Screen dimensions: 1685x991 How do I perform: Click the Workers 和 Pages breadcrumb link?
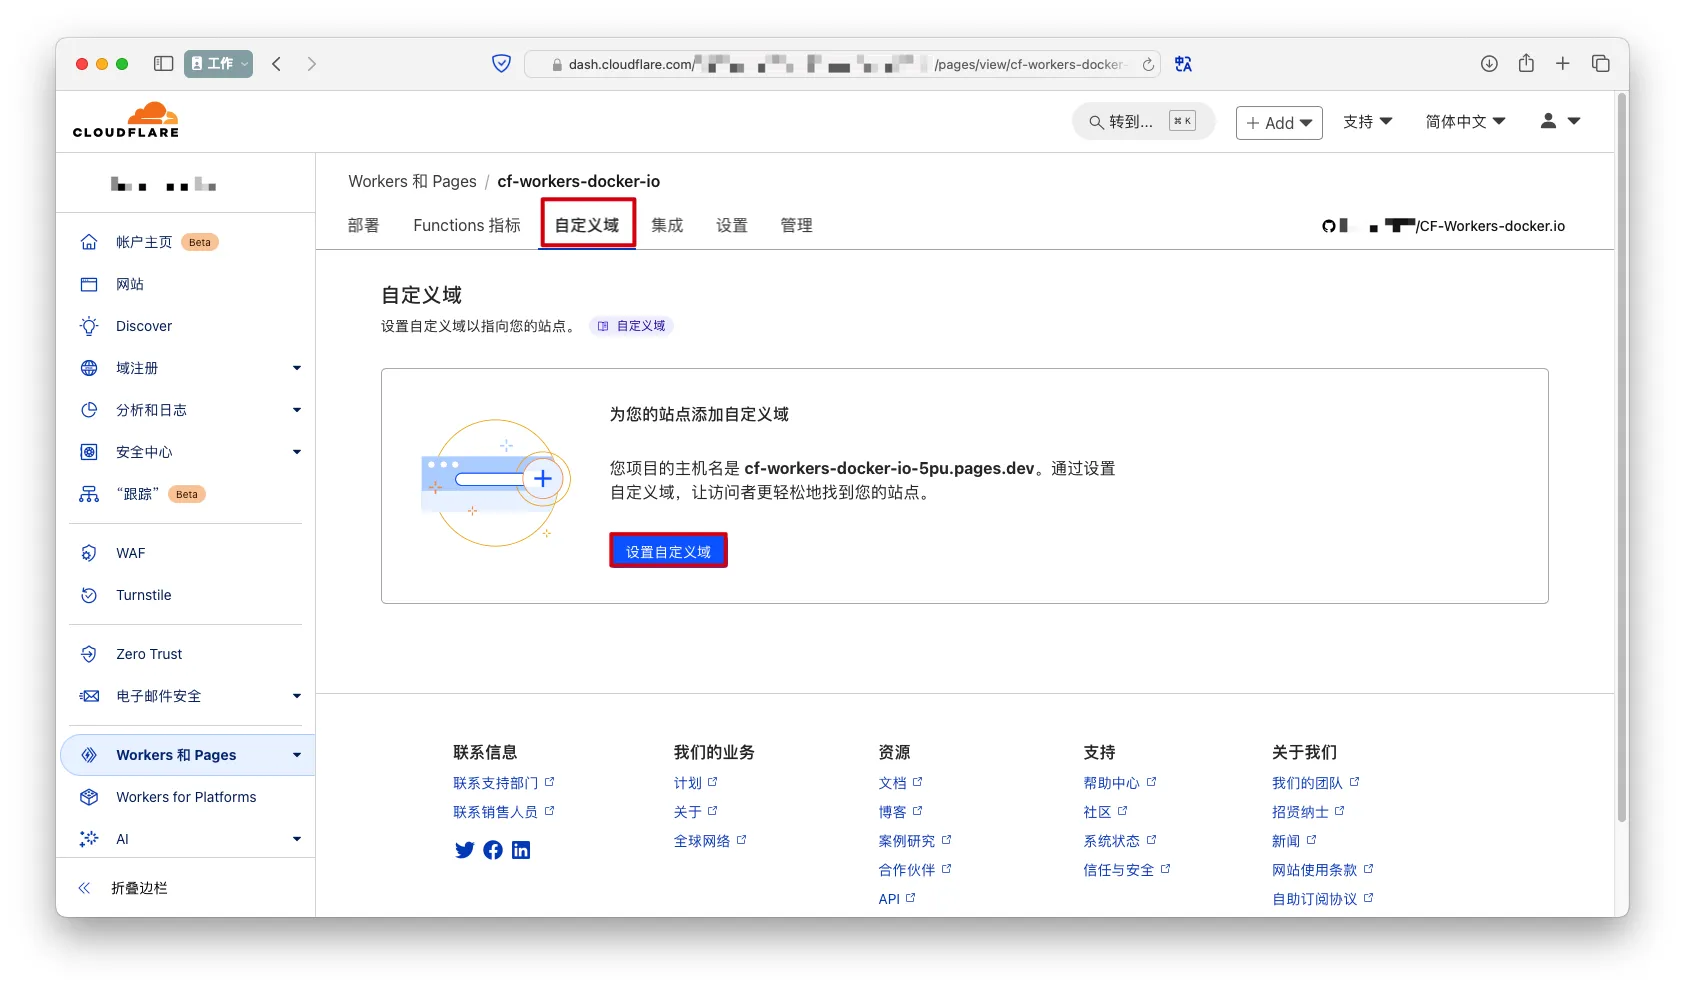[x=412, y=181]
